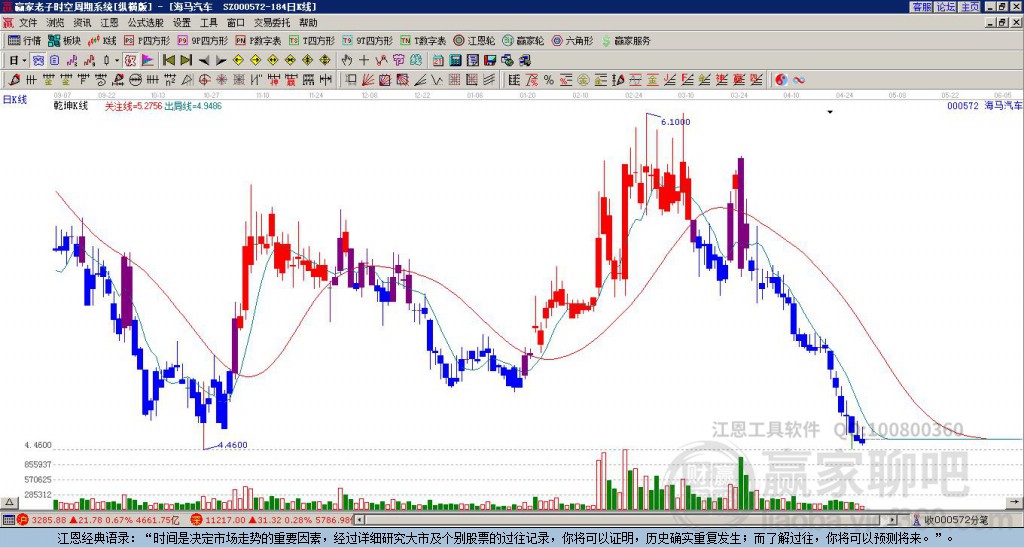Click the 4.4600 low price label
This screenshot has height=548, width=1024.
(232, 445)
